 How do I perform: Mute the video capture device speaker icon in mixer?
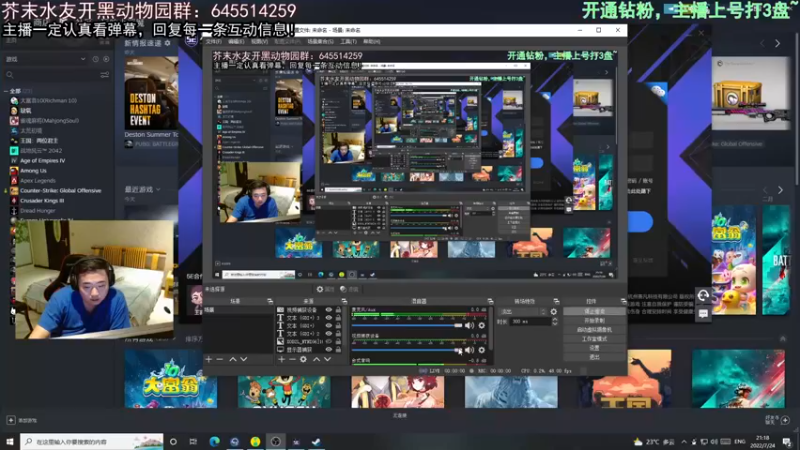(469, 350)
